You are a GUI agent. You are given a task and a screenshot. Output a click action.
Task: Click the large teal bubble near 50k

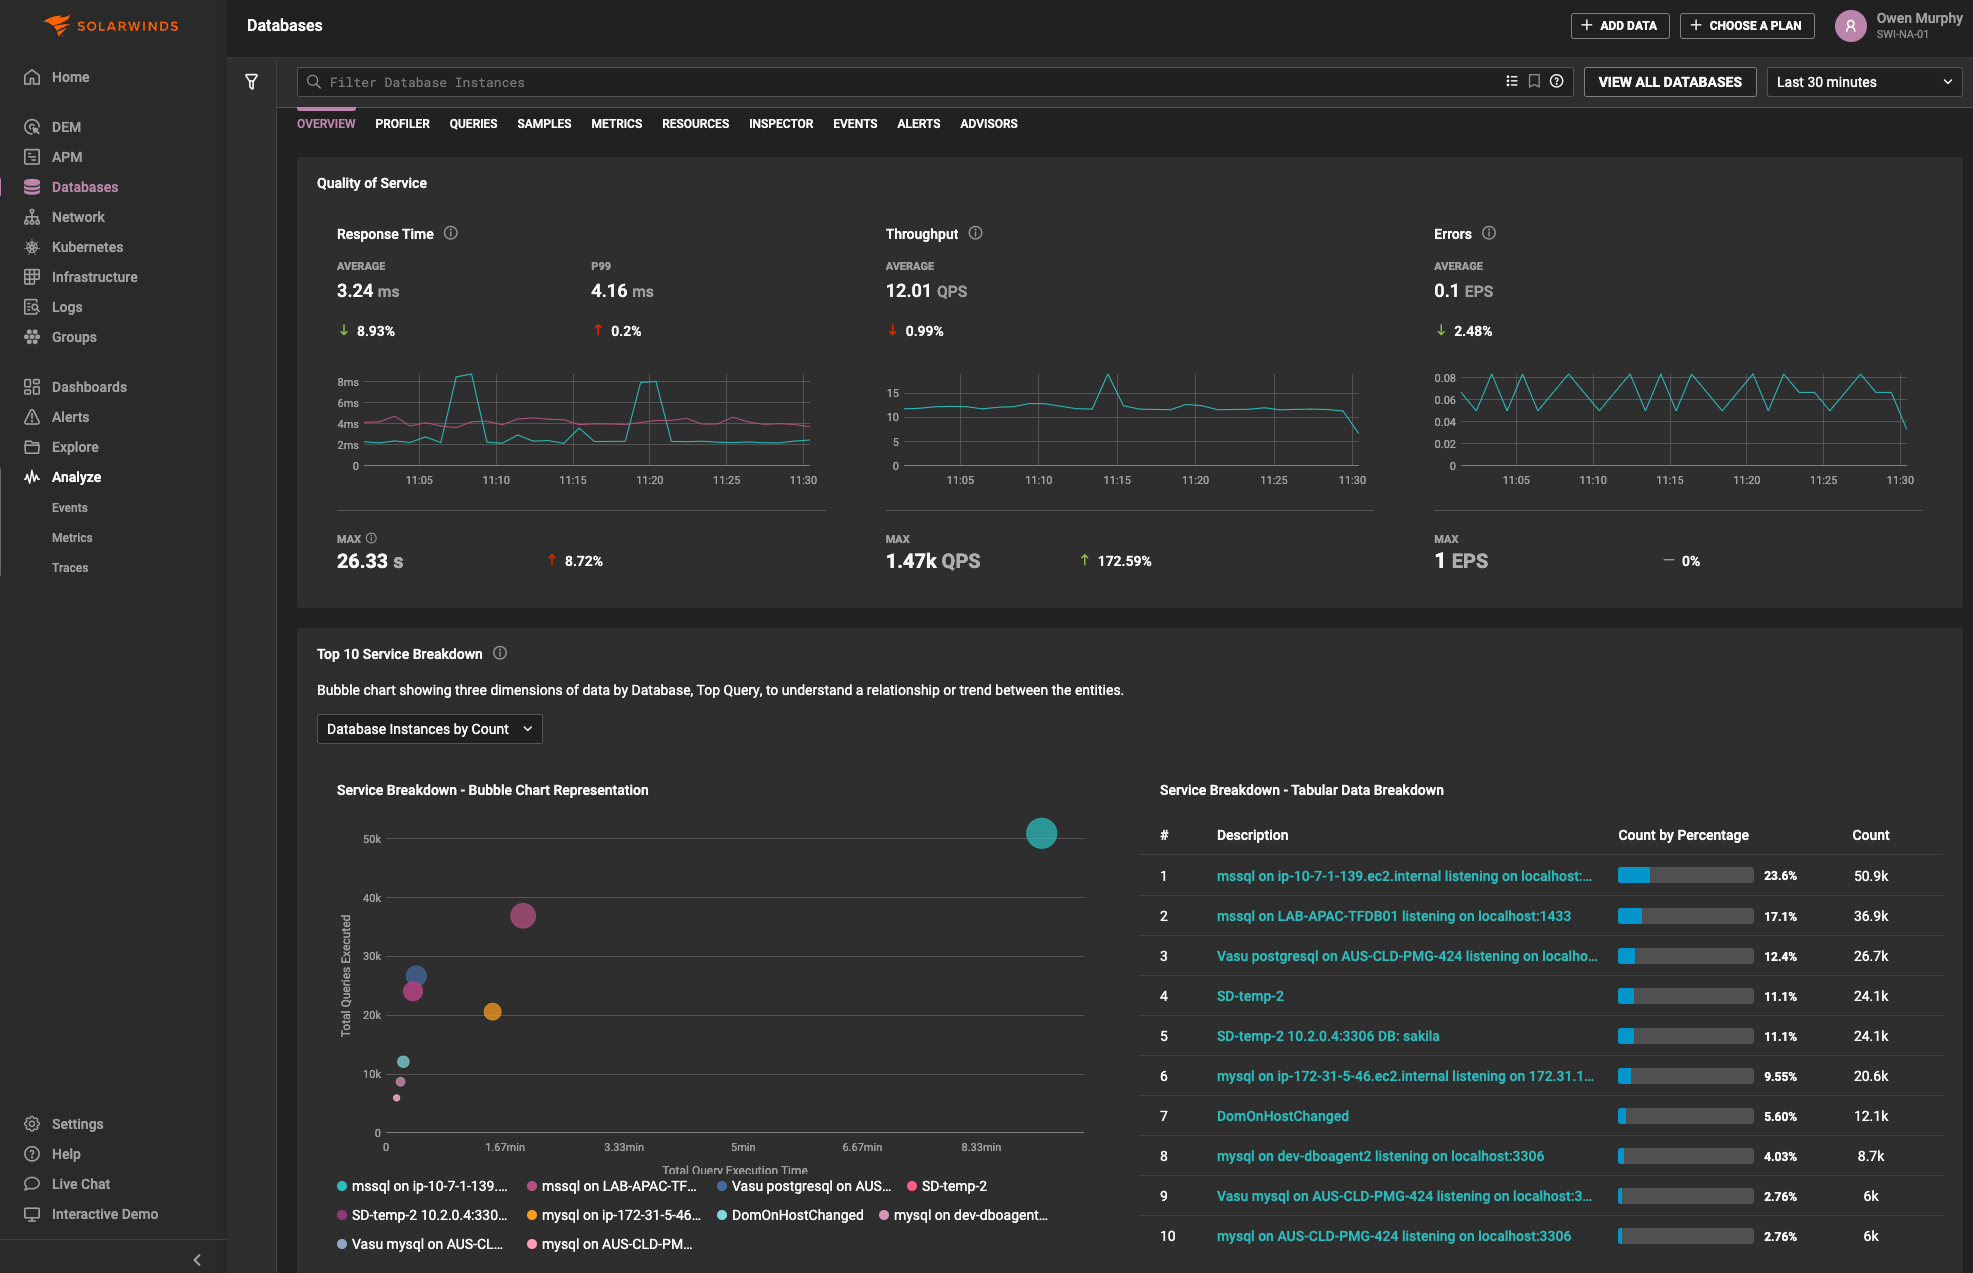click(x=1041, y=833)
